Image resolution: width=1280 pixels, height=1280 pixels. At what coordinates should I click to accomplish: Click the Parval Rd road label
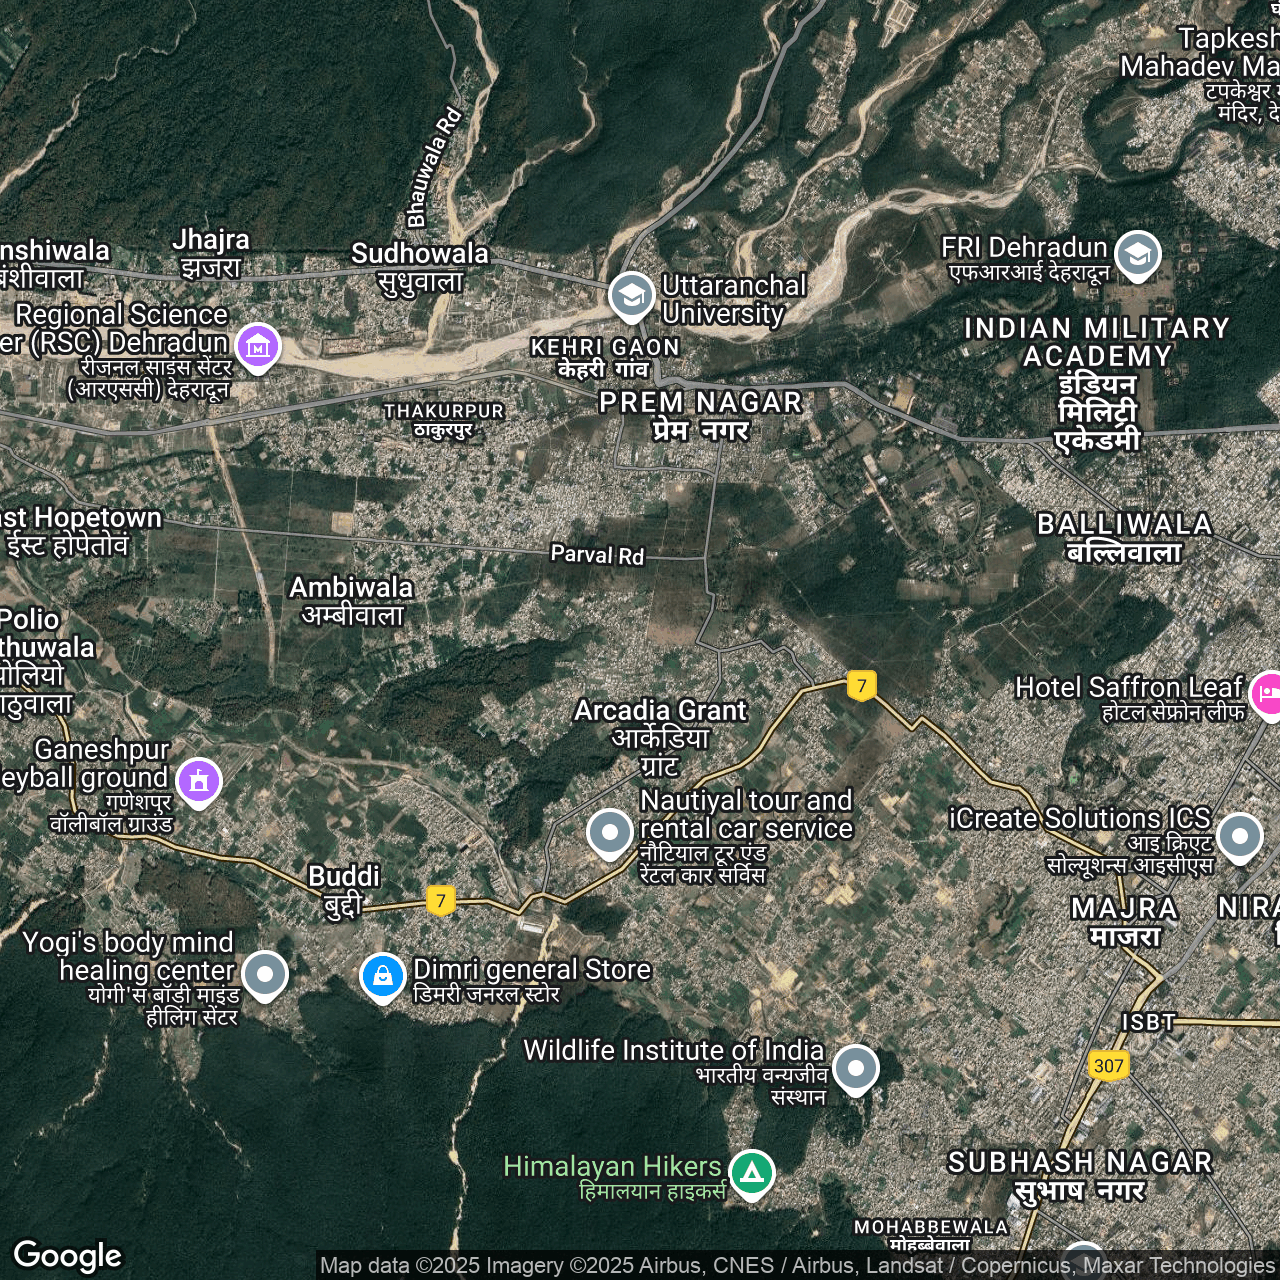597,555
